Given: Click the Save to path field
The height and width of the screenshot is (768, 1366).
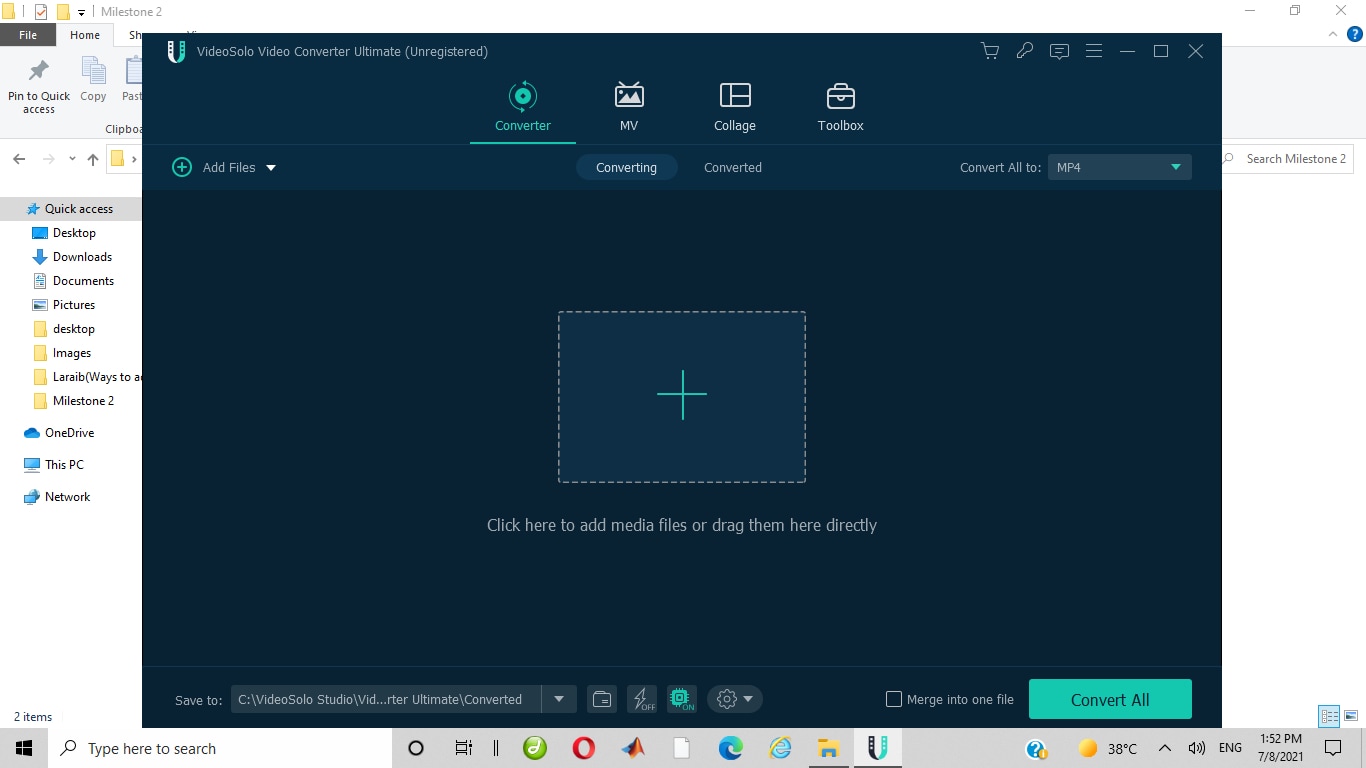Looking at the screenshot, I should coord(386,699).
